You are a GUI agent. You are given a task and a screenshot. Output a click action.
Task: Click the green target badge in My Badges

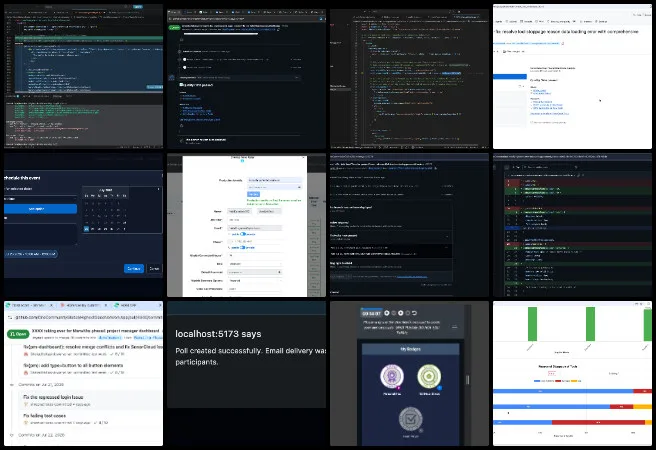point(429,376)
